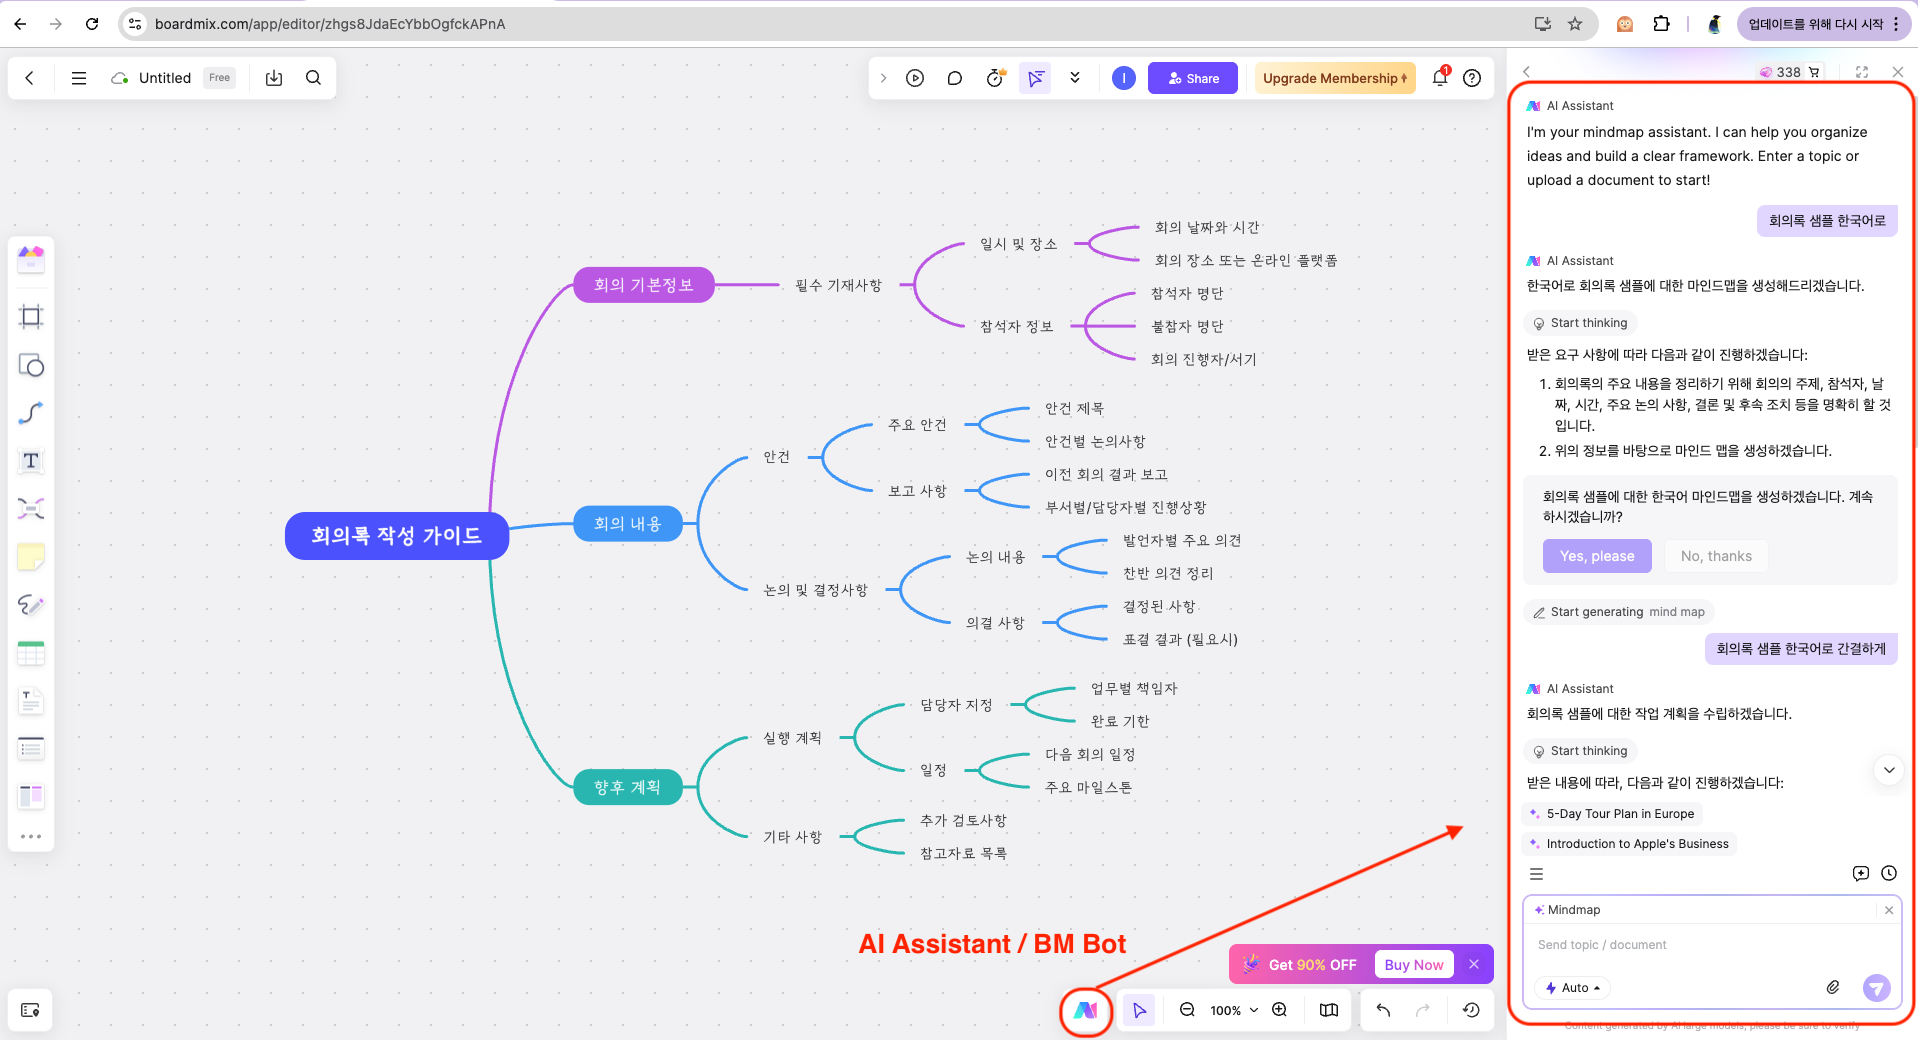
Task: Open the AI Assistant bot icon
Action: (x=1086, y=1010)
